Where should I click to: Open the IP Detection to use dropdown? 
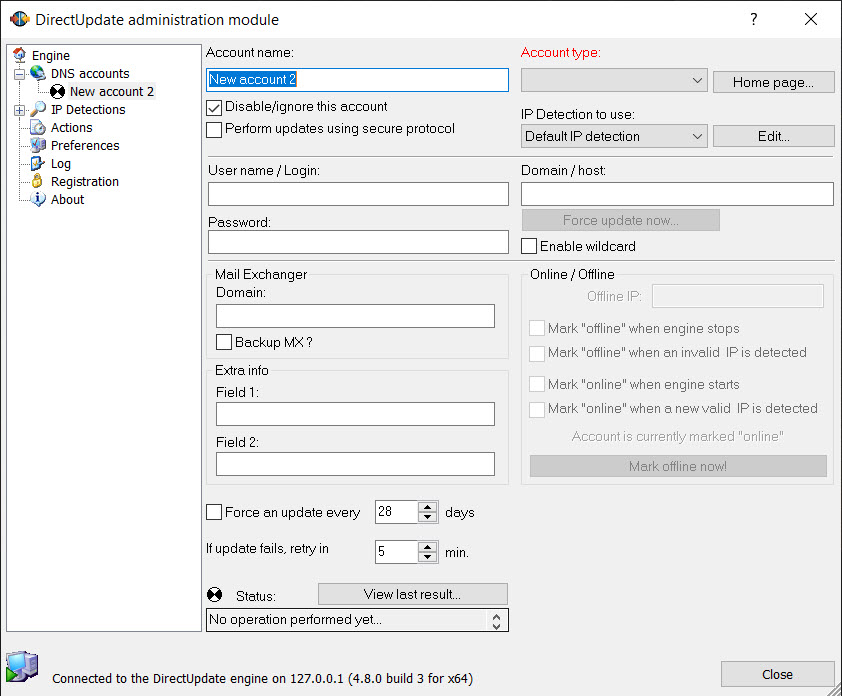(x=614, y=136)
